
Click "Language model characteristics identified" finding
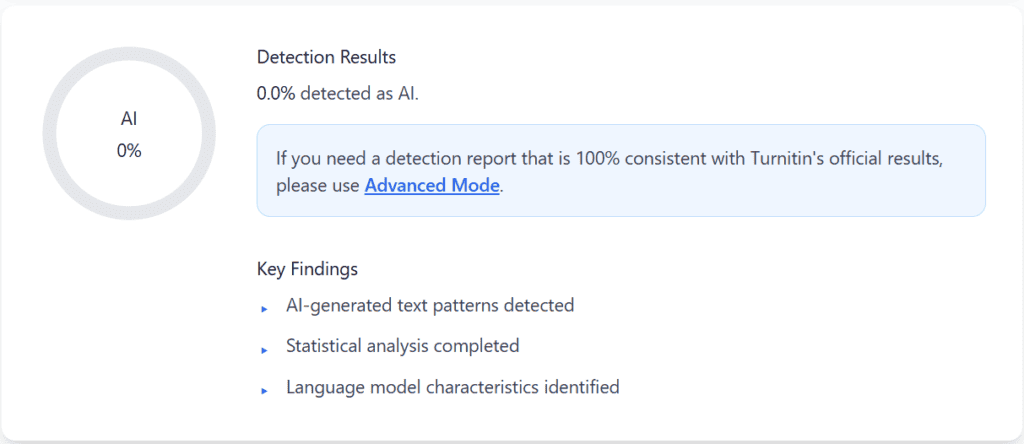452,387
